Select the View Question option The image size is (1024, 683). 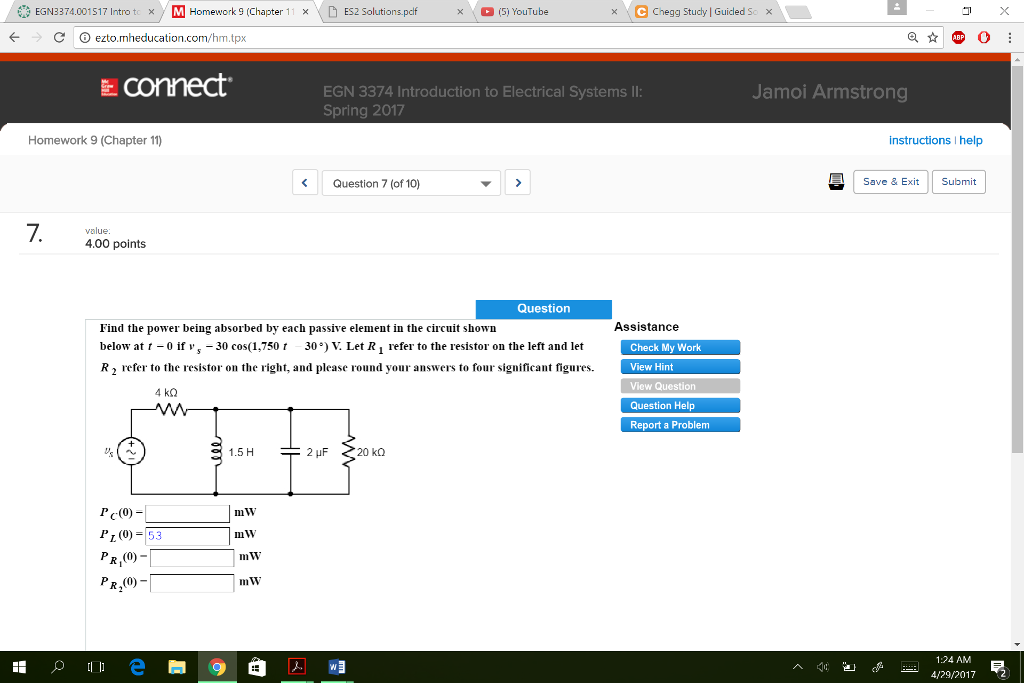680,386
